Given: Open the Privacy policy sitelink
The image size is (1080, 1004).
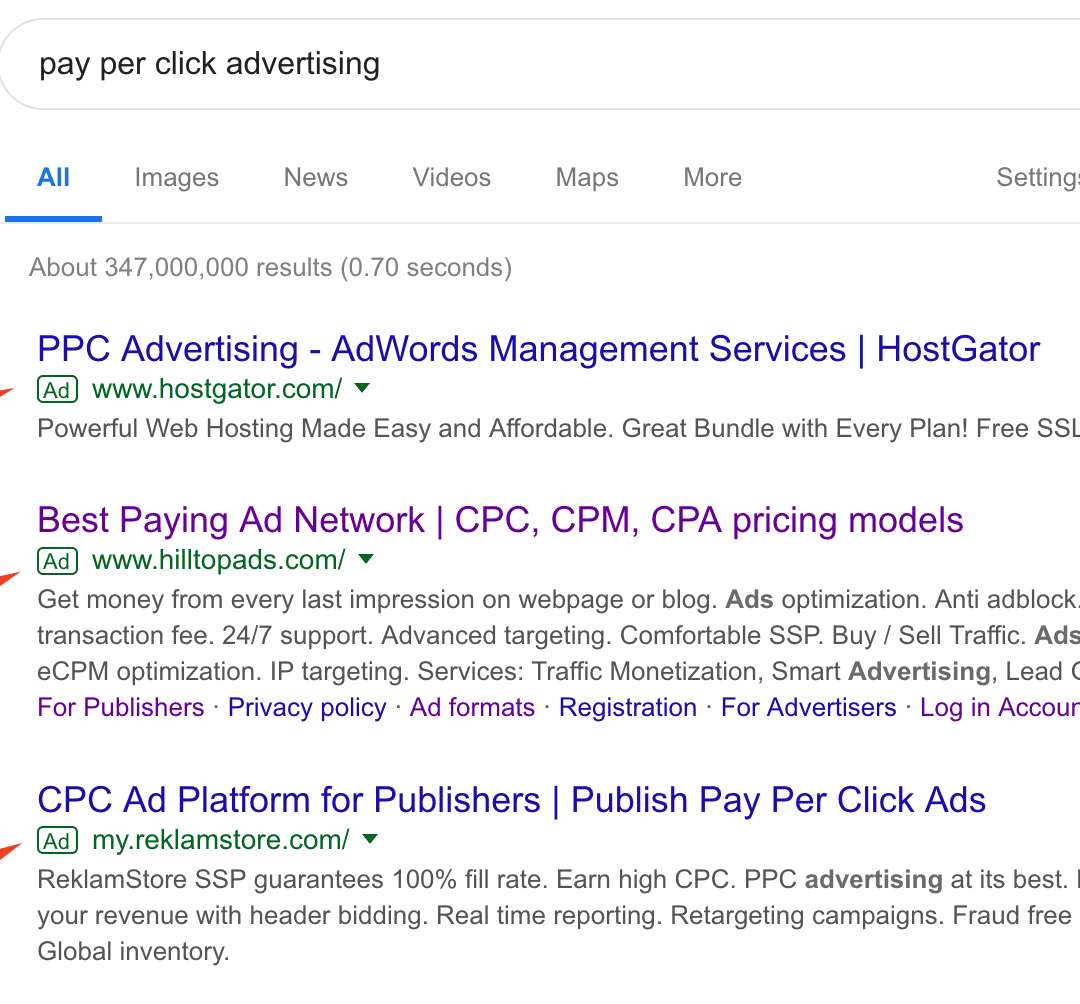Looking at the screenshot, I should tap(307, 707).
